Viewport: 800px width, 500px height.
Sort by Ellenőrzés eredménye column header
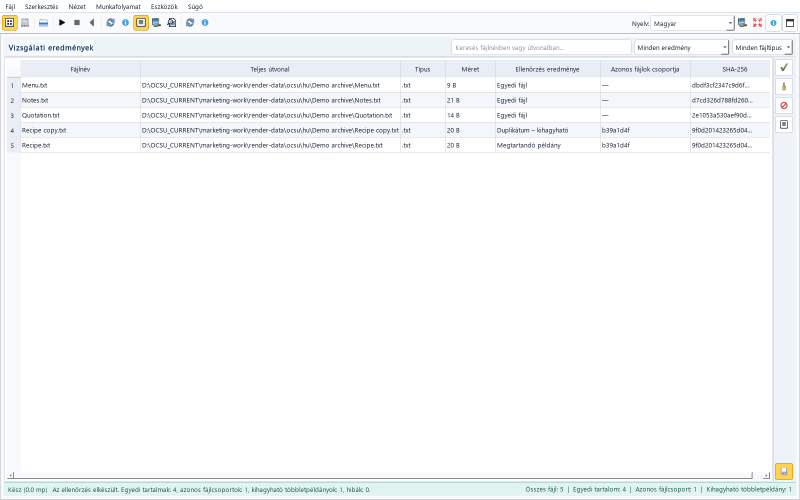point(547,69)
